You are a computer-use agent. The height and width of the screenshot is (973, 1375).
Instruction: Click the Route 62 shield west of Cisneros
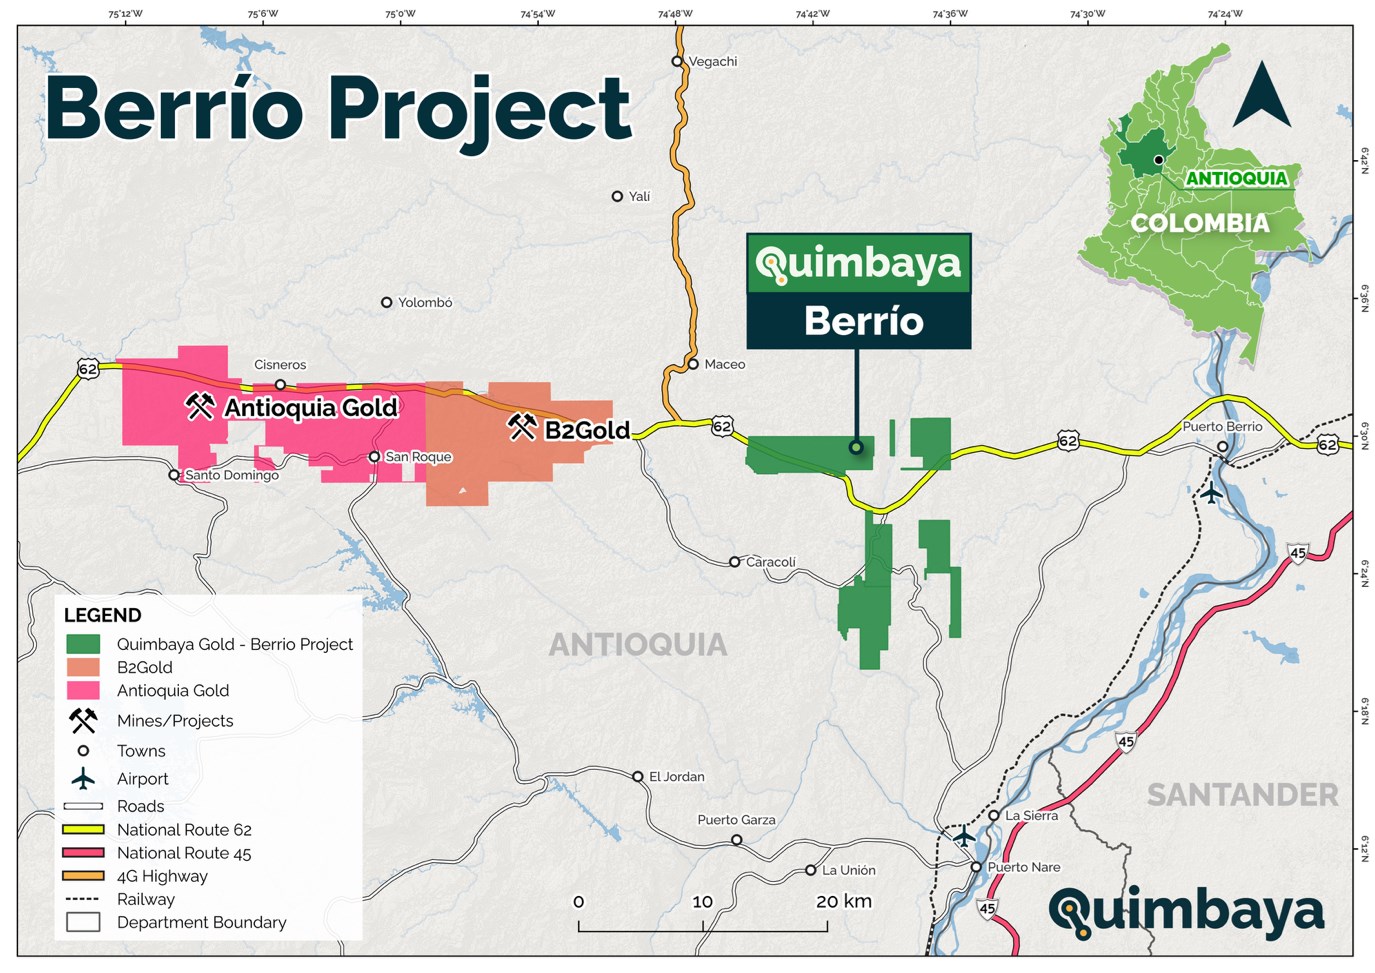pos(88,369)
